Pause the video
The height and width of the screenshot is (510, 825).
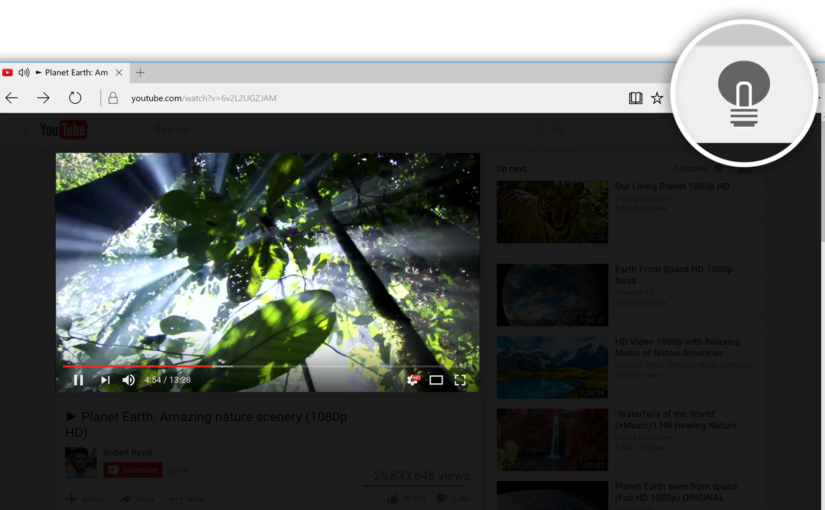[x=78, y=379]
